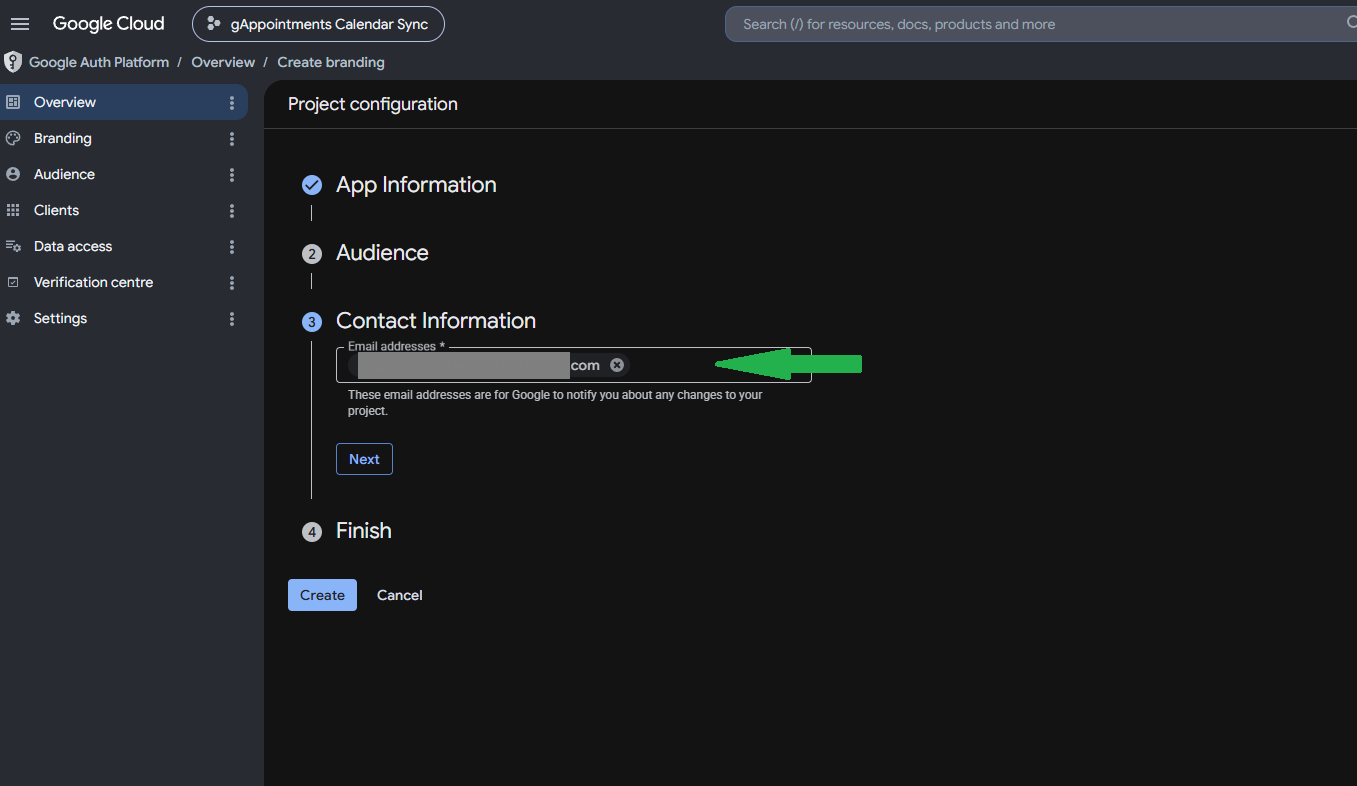Screen dimensions: 1357x786
Task: Click the Create button
Action: point(322,595)
